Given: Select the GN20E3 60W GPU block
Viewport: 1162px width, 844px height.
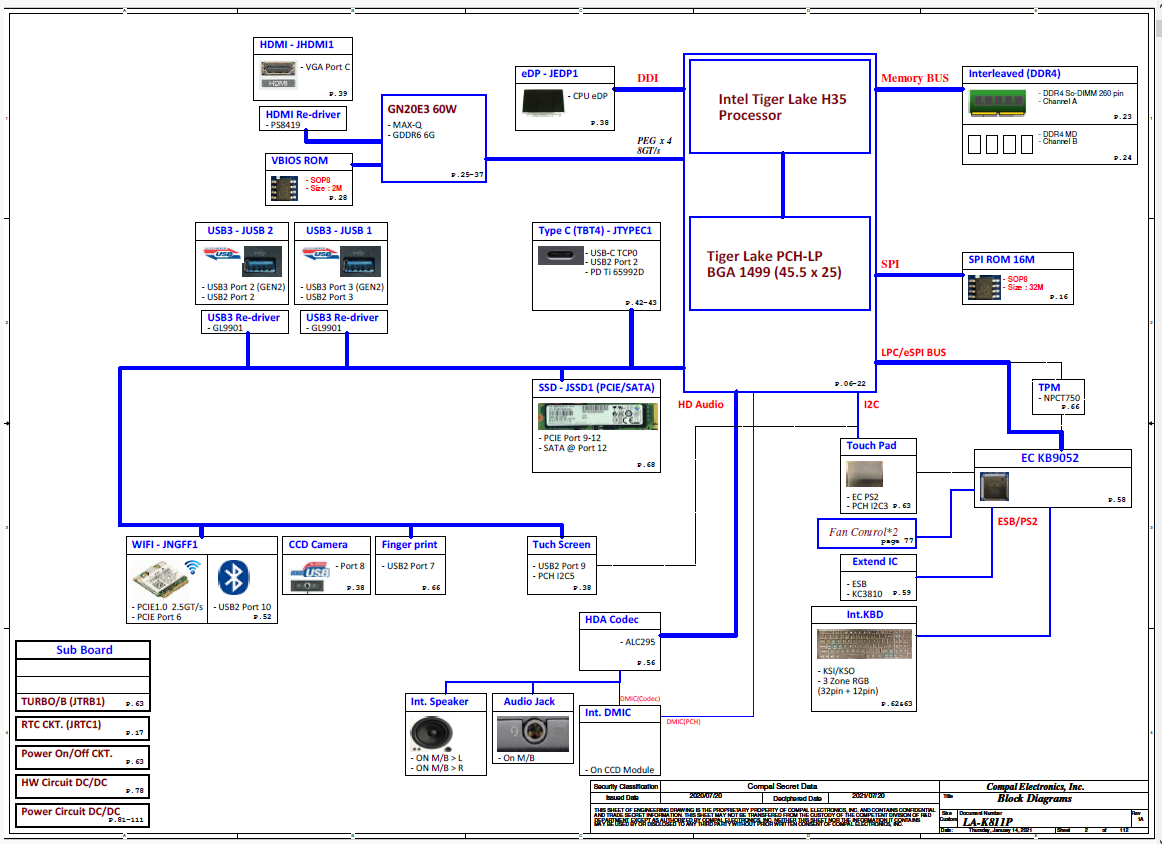Looking at the screenshot, I should click(434, 139).
